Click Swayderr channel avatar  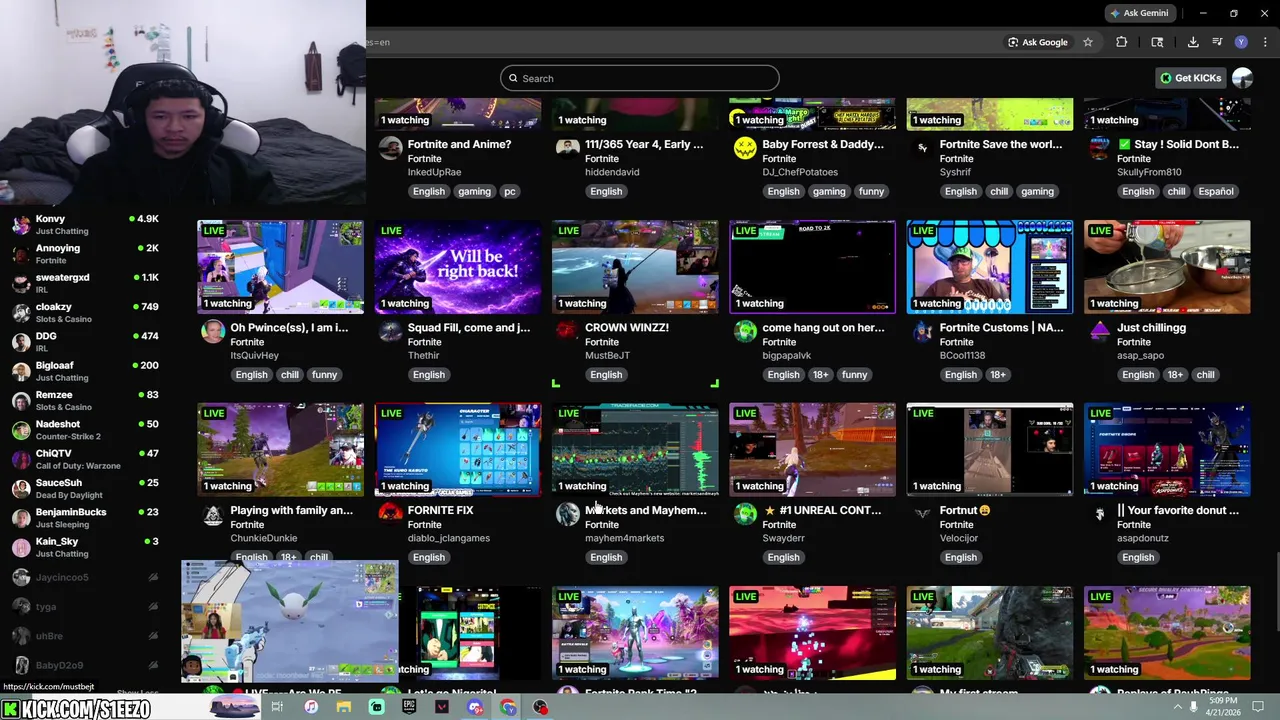(745, 514)
